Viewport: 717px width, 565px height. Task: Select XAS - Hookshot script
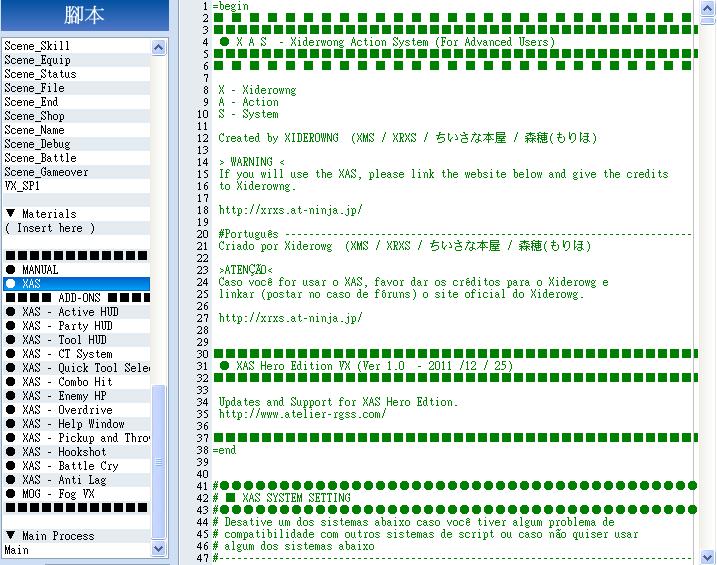pyautogui.click(x=76, y=452)
